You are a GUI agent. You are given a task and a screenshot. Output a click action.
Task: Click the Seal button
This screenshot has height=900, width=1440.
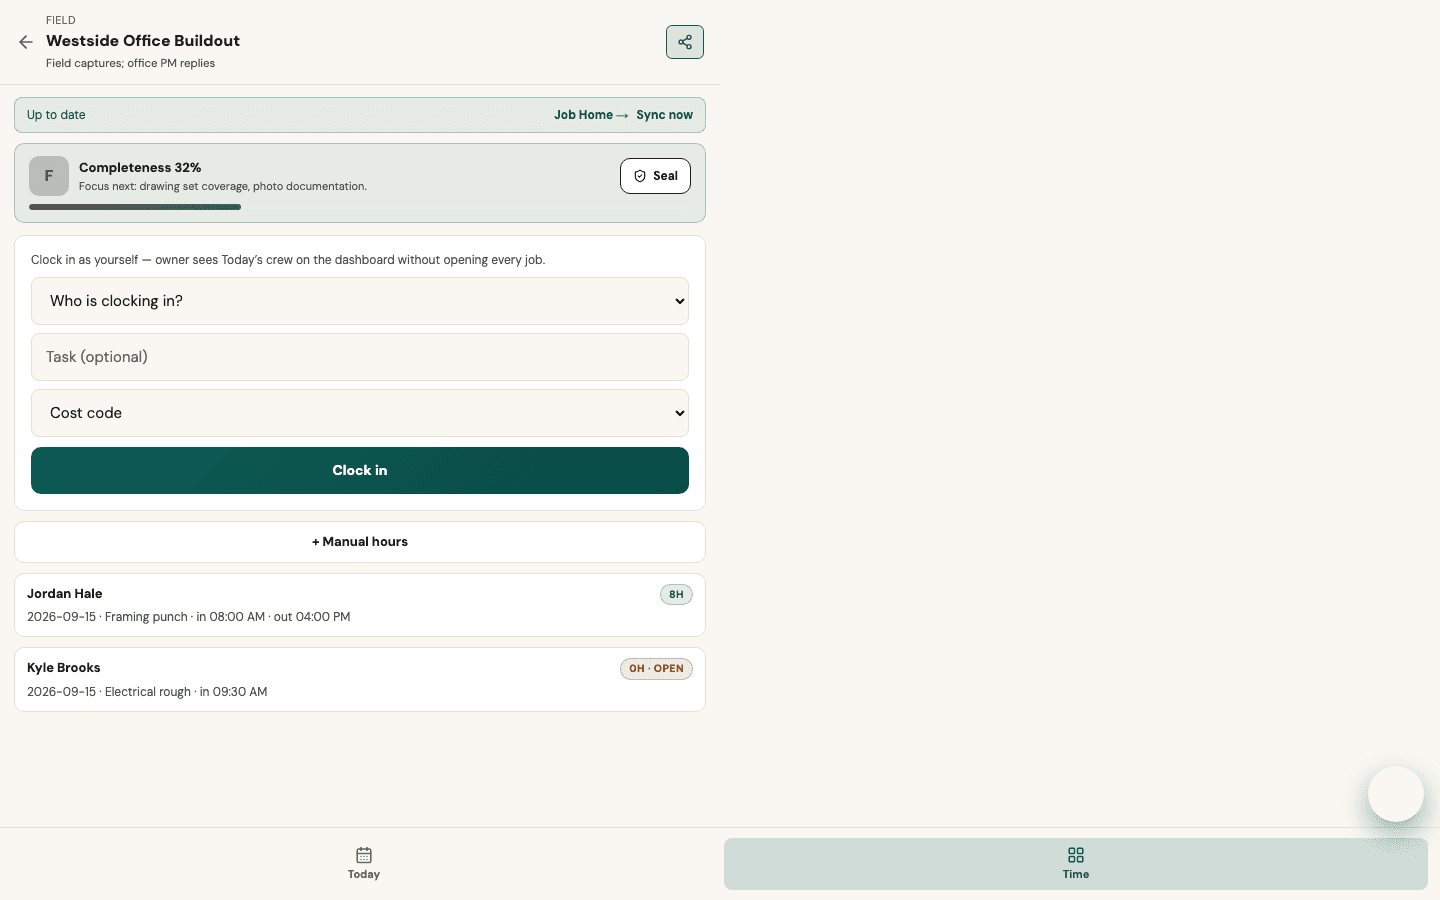[655, 176]
